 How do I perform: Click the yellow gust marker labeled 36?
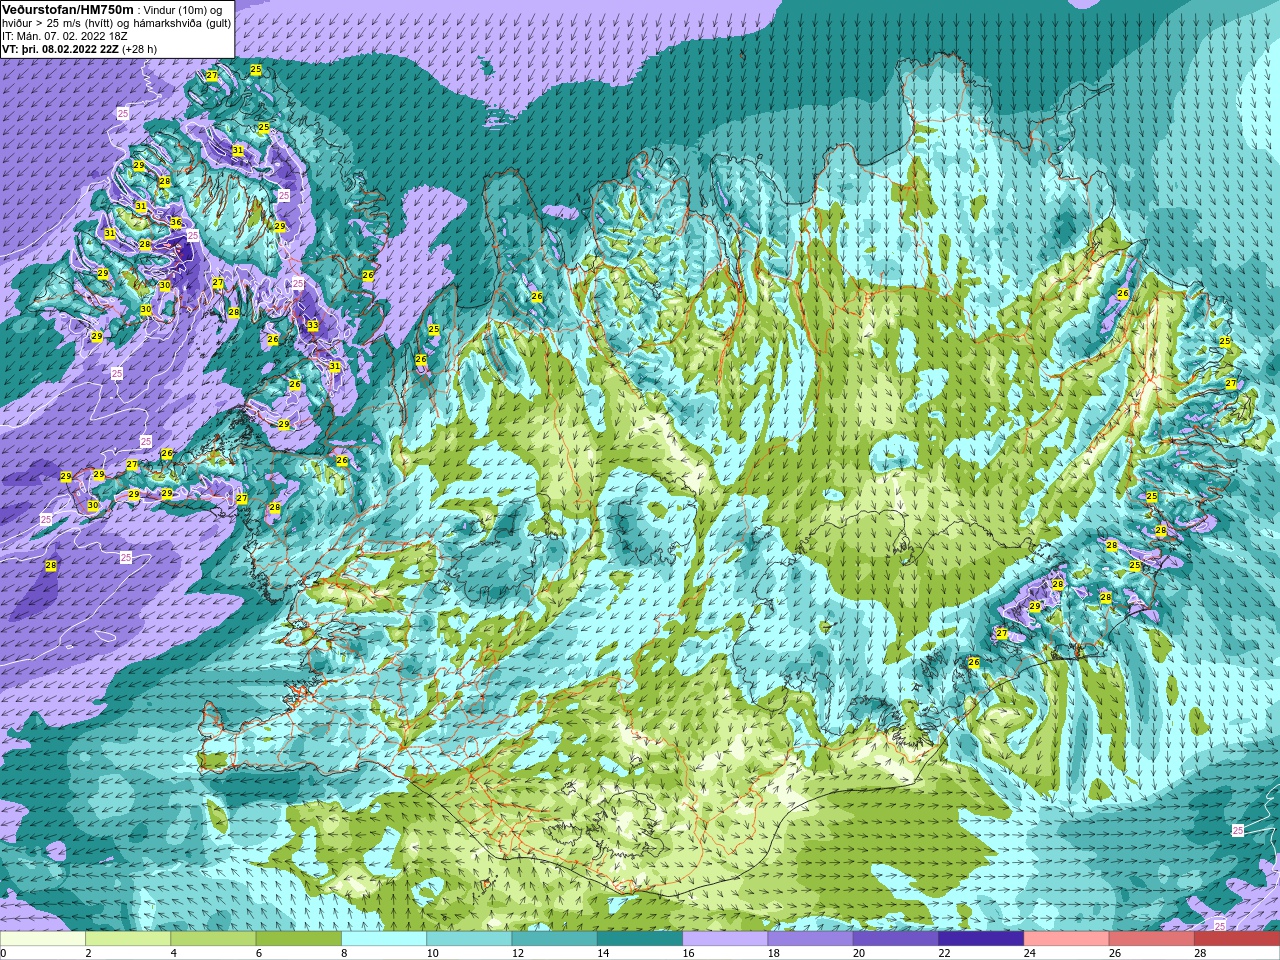pyautogui.click(x=176, y=223)
